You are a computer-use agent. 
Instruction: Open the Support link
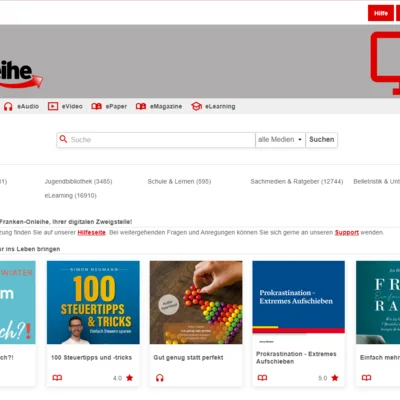tap(347, 232)
